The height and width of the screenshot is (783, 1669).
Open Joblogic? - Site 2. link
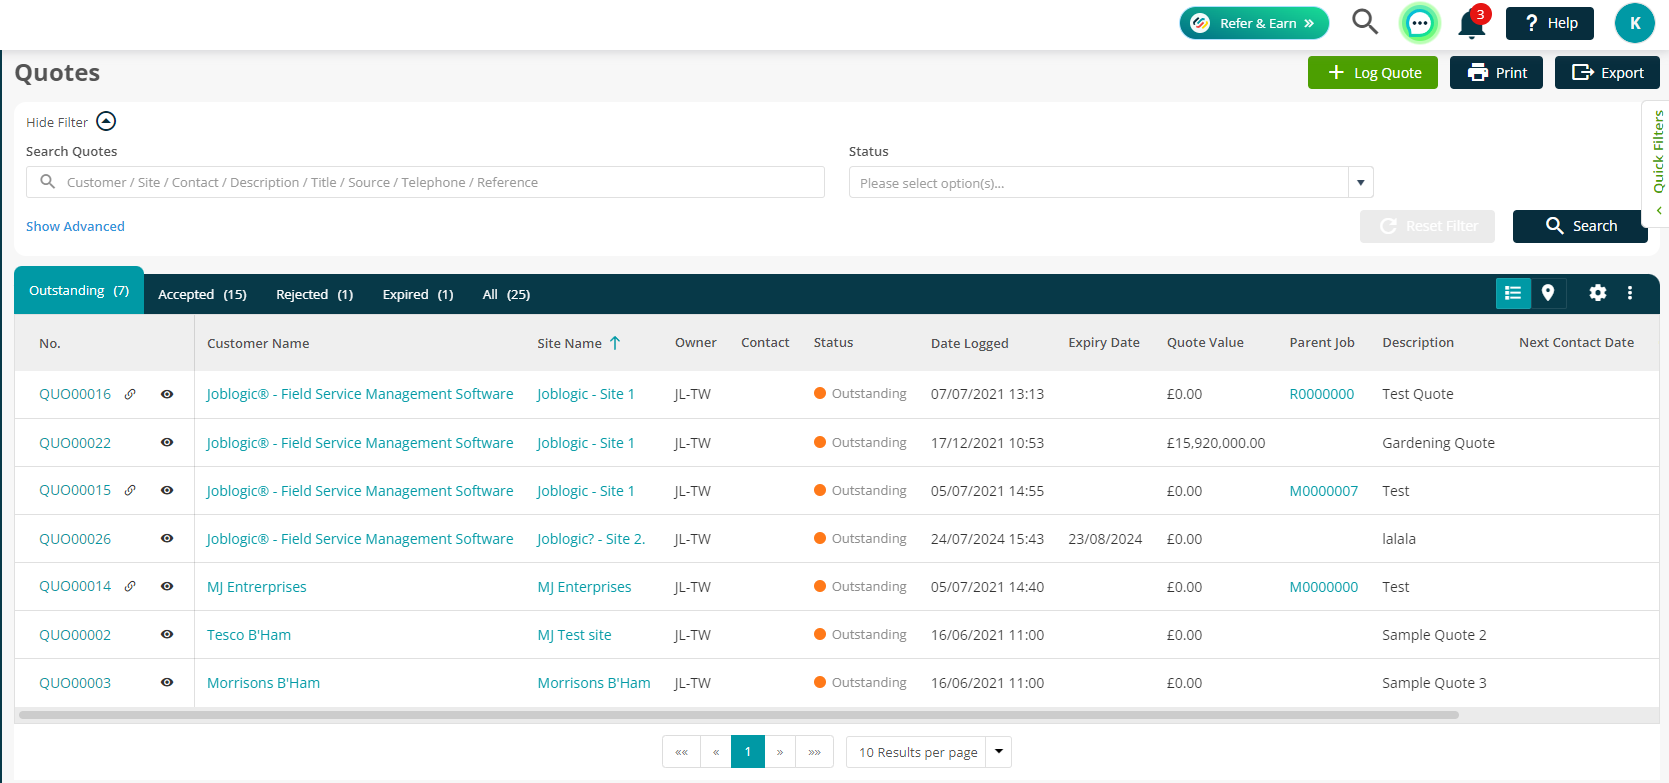(591, 538)
